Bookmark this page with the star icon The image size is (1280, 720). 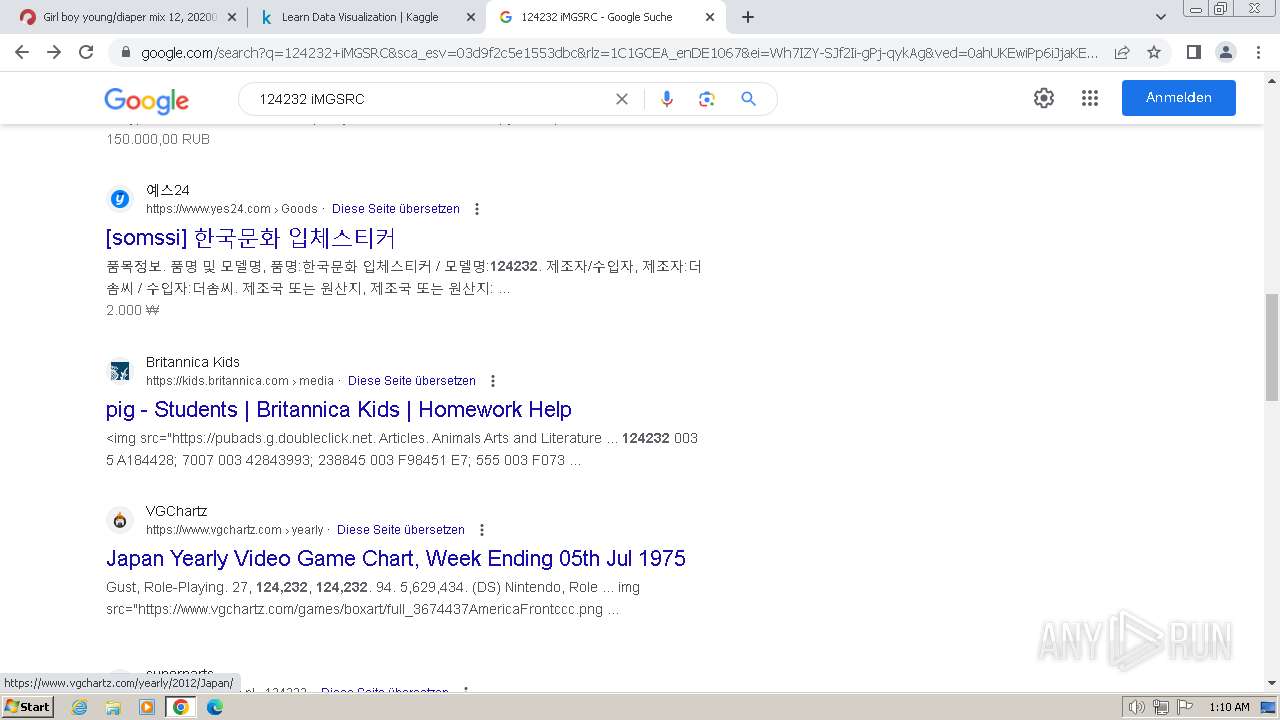pos(1154,53)
